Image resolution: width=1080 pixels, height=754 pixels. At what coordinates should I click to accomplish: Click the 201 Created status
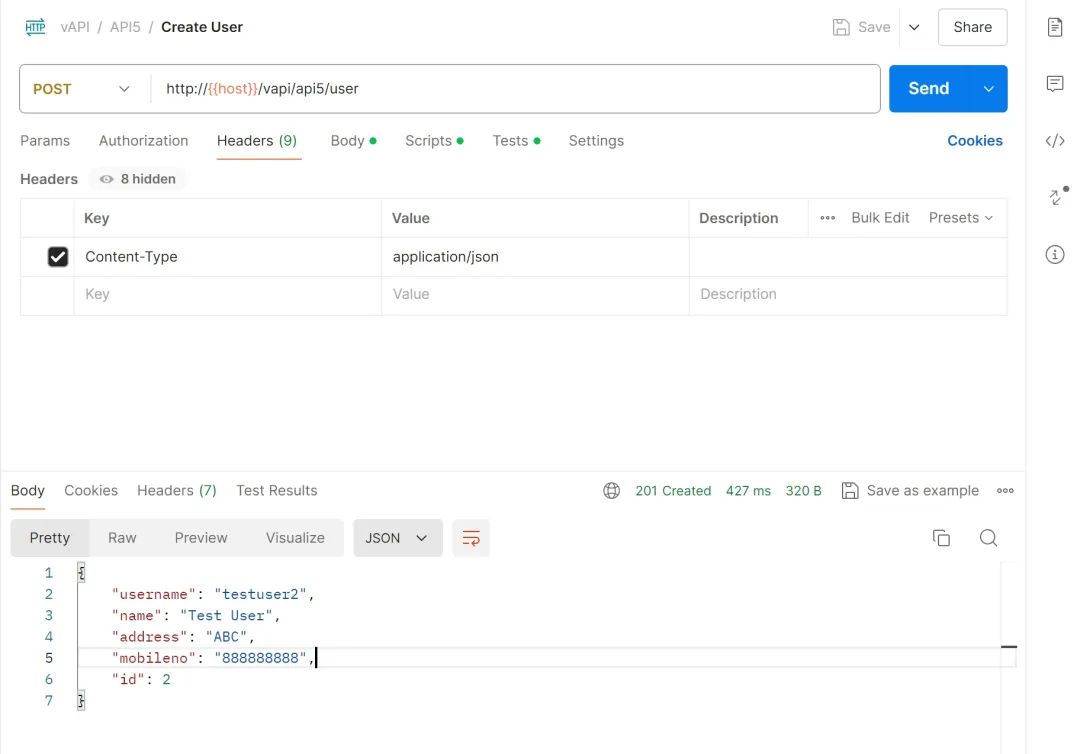click(673, 490)
